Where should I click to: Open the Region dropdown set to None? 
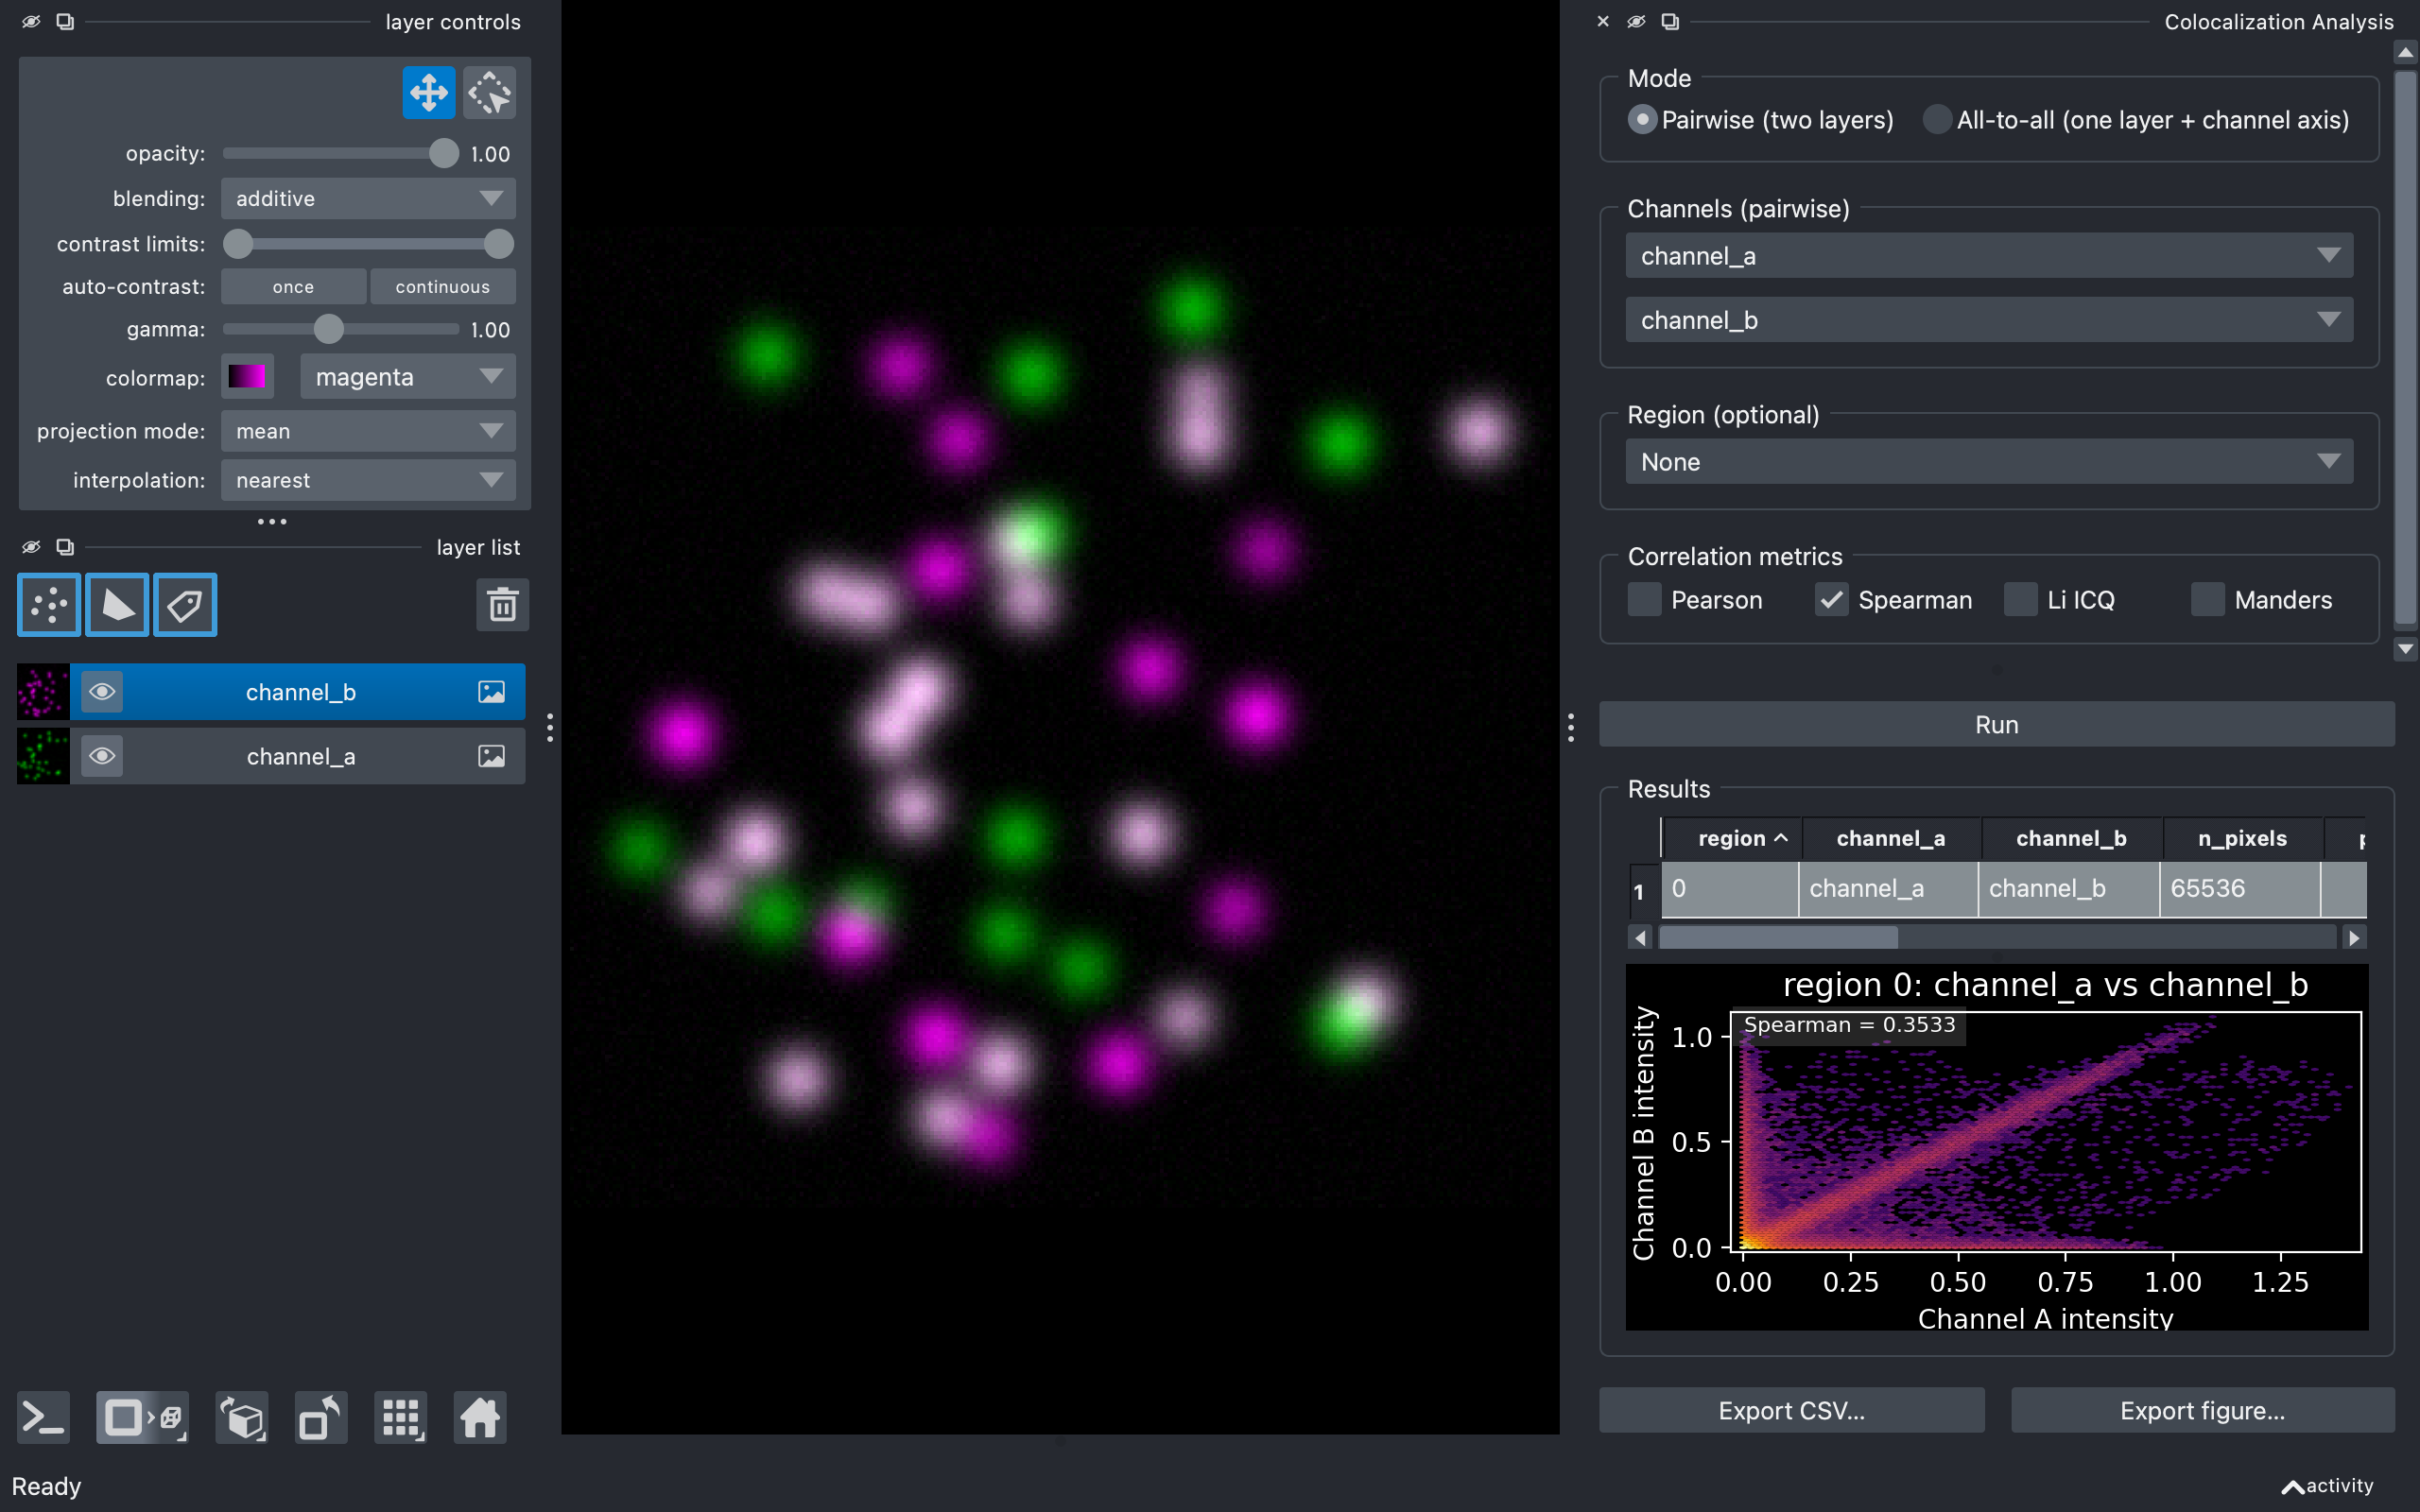coord(1989,462)
